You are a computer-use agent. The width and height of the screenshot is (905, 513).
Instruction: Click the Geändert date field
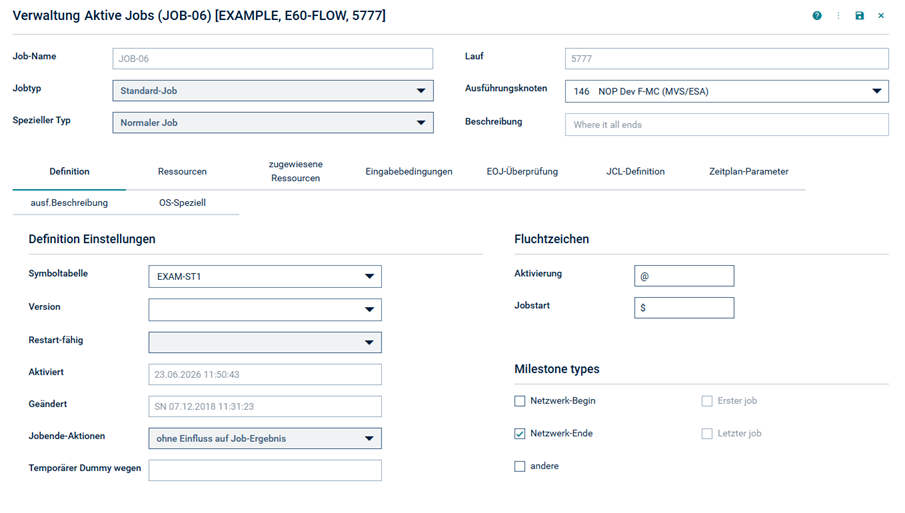pyautogui.click(x=265, y=406)
